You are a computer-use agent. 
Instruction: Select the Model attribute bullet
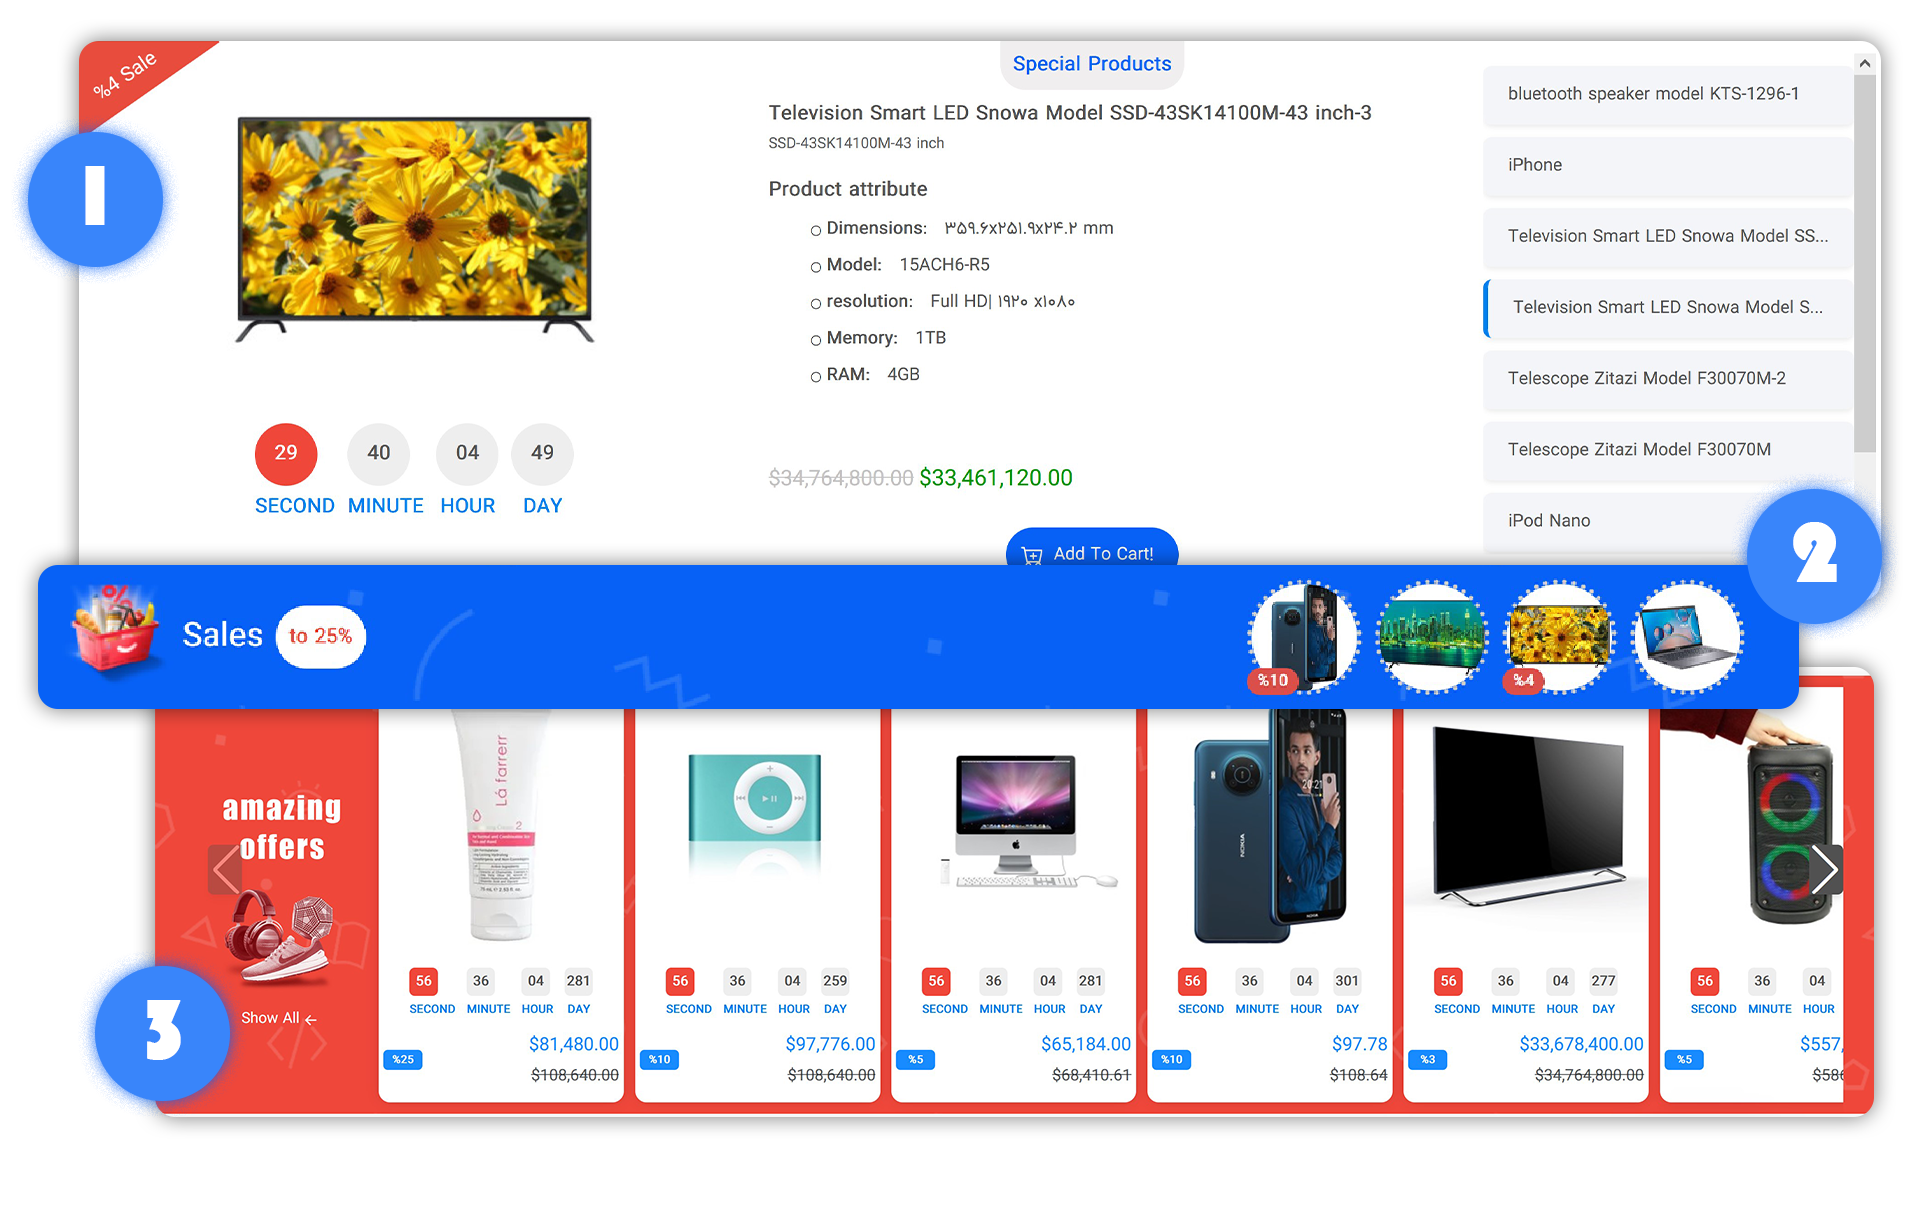[x=815, y=266]
